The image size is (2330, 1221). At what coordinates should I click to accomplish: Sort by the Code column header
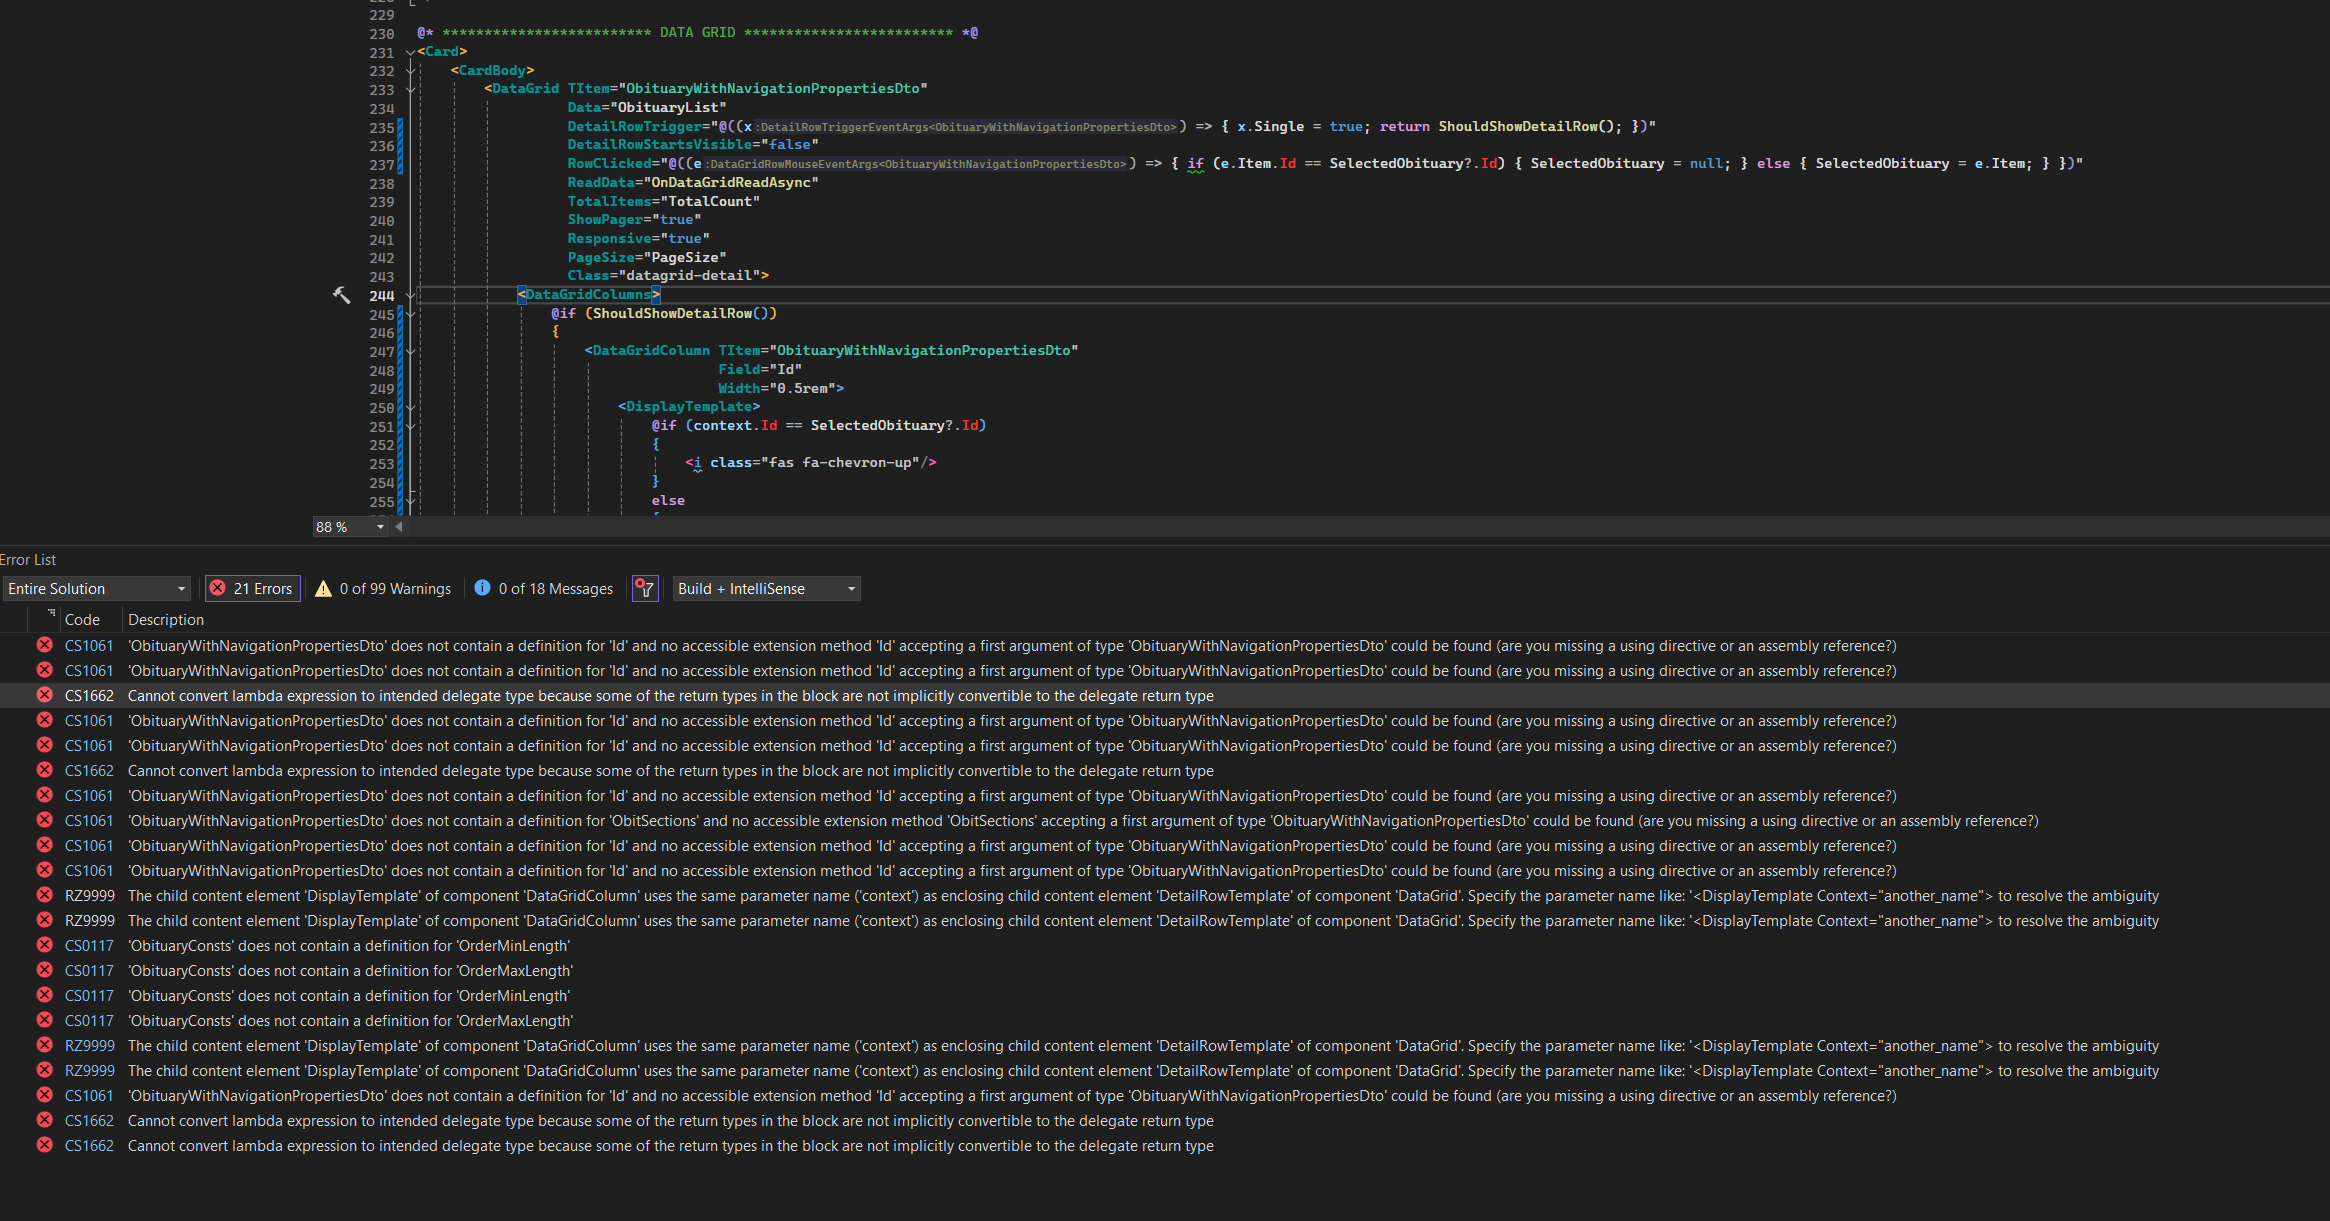pos(82,620)
